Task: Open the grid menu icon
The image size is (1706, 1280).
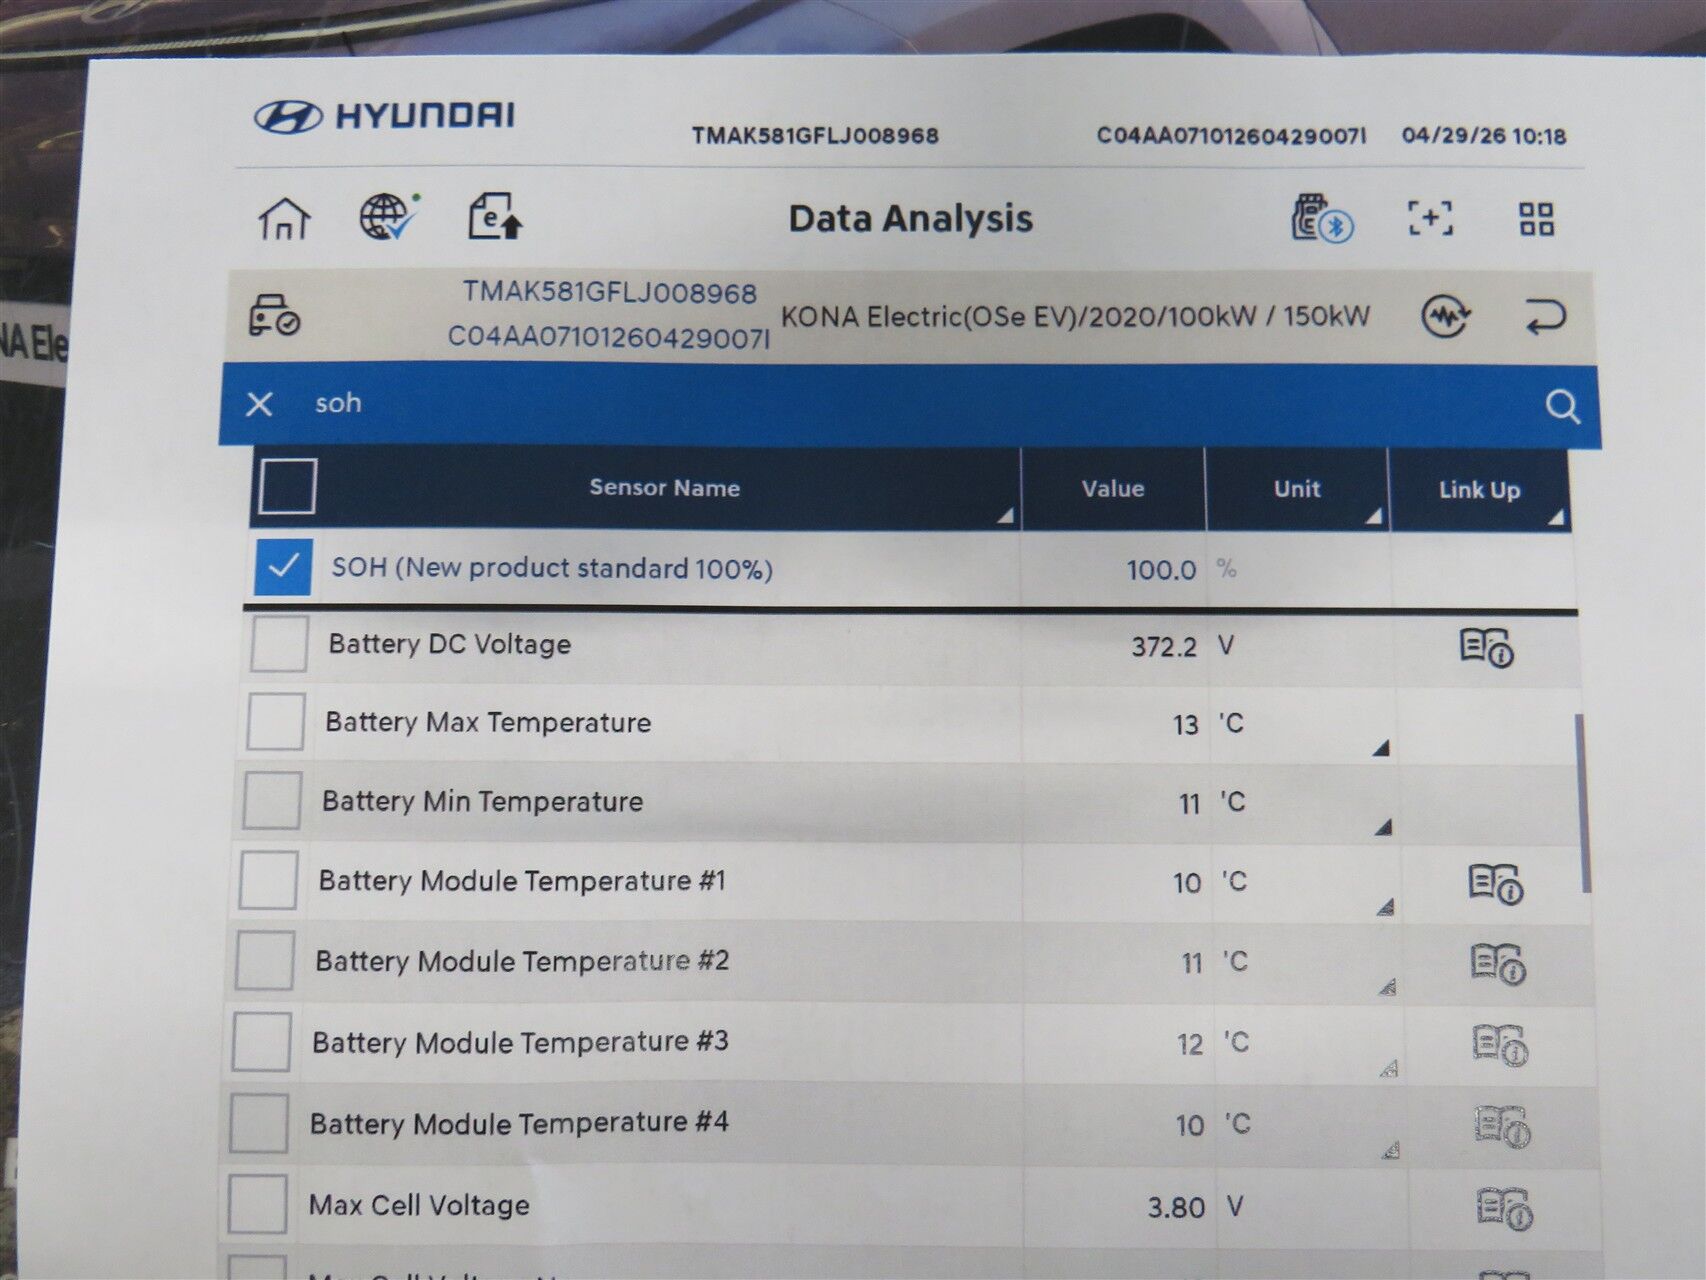Action: click(x=1536, y=219)
